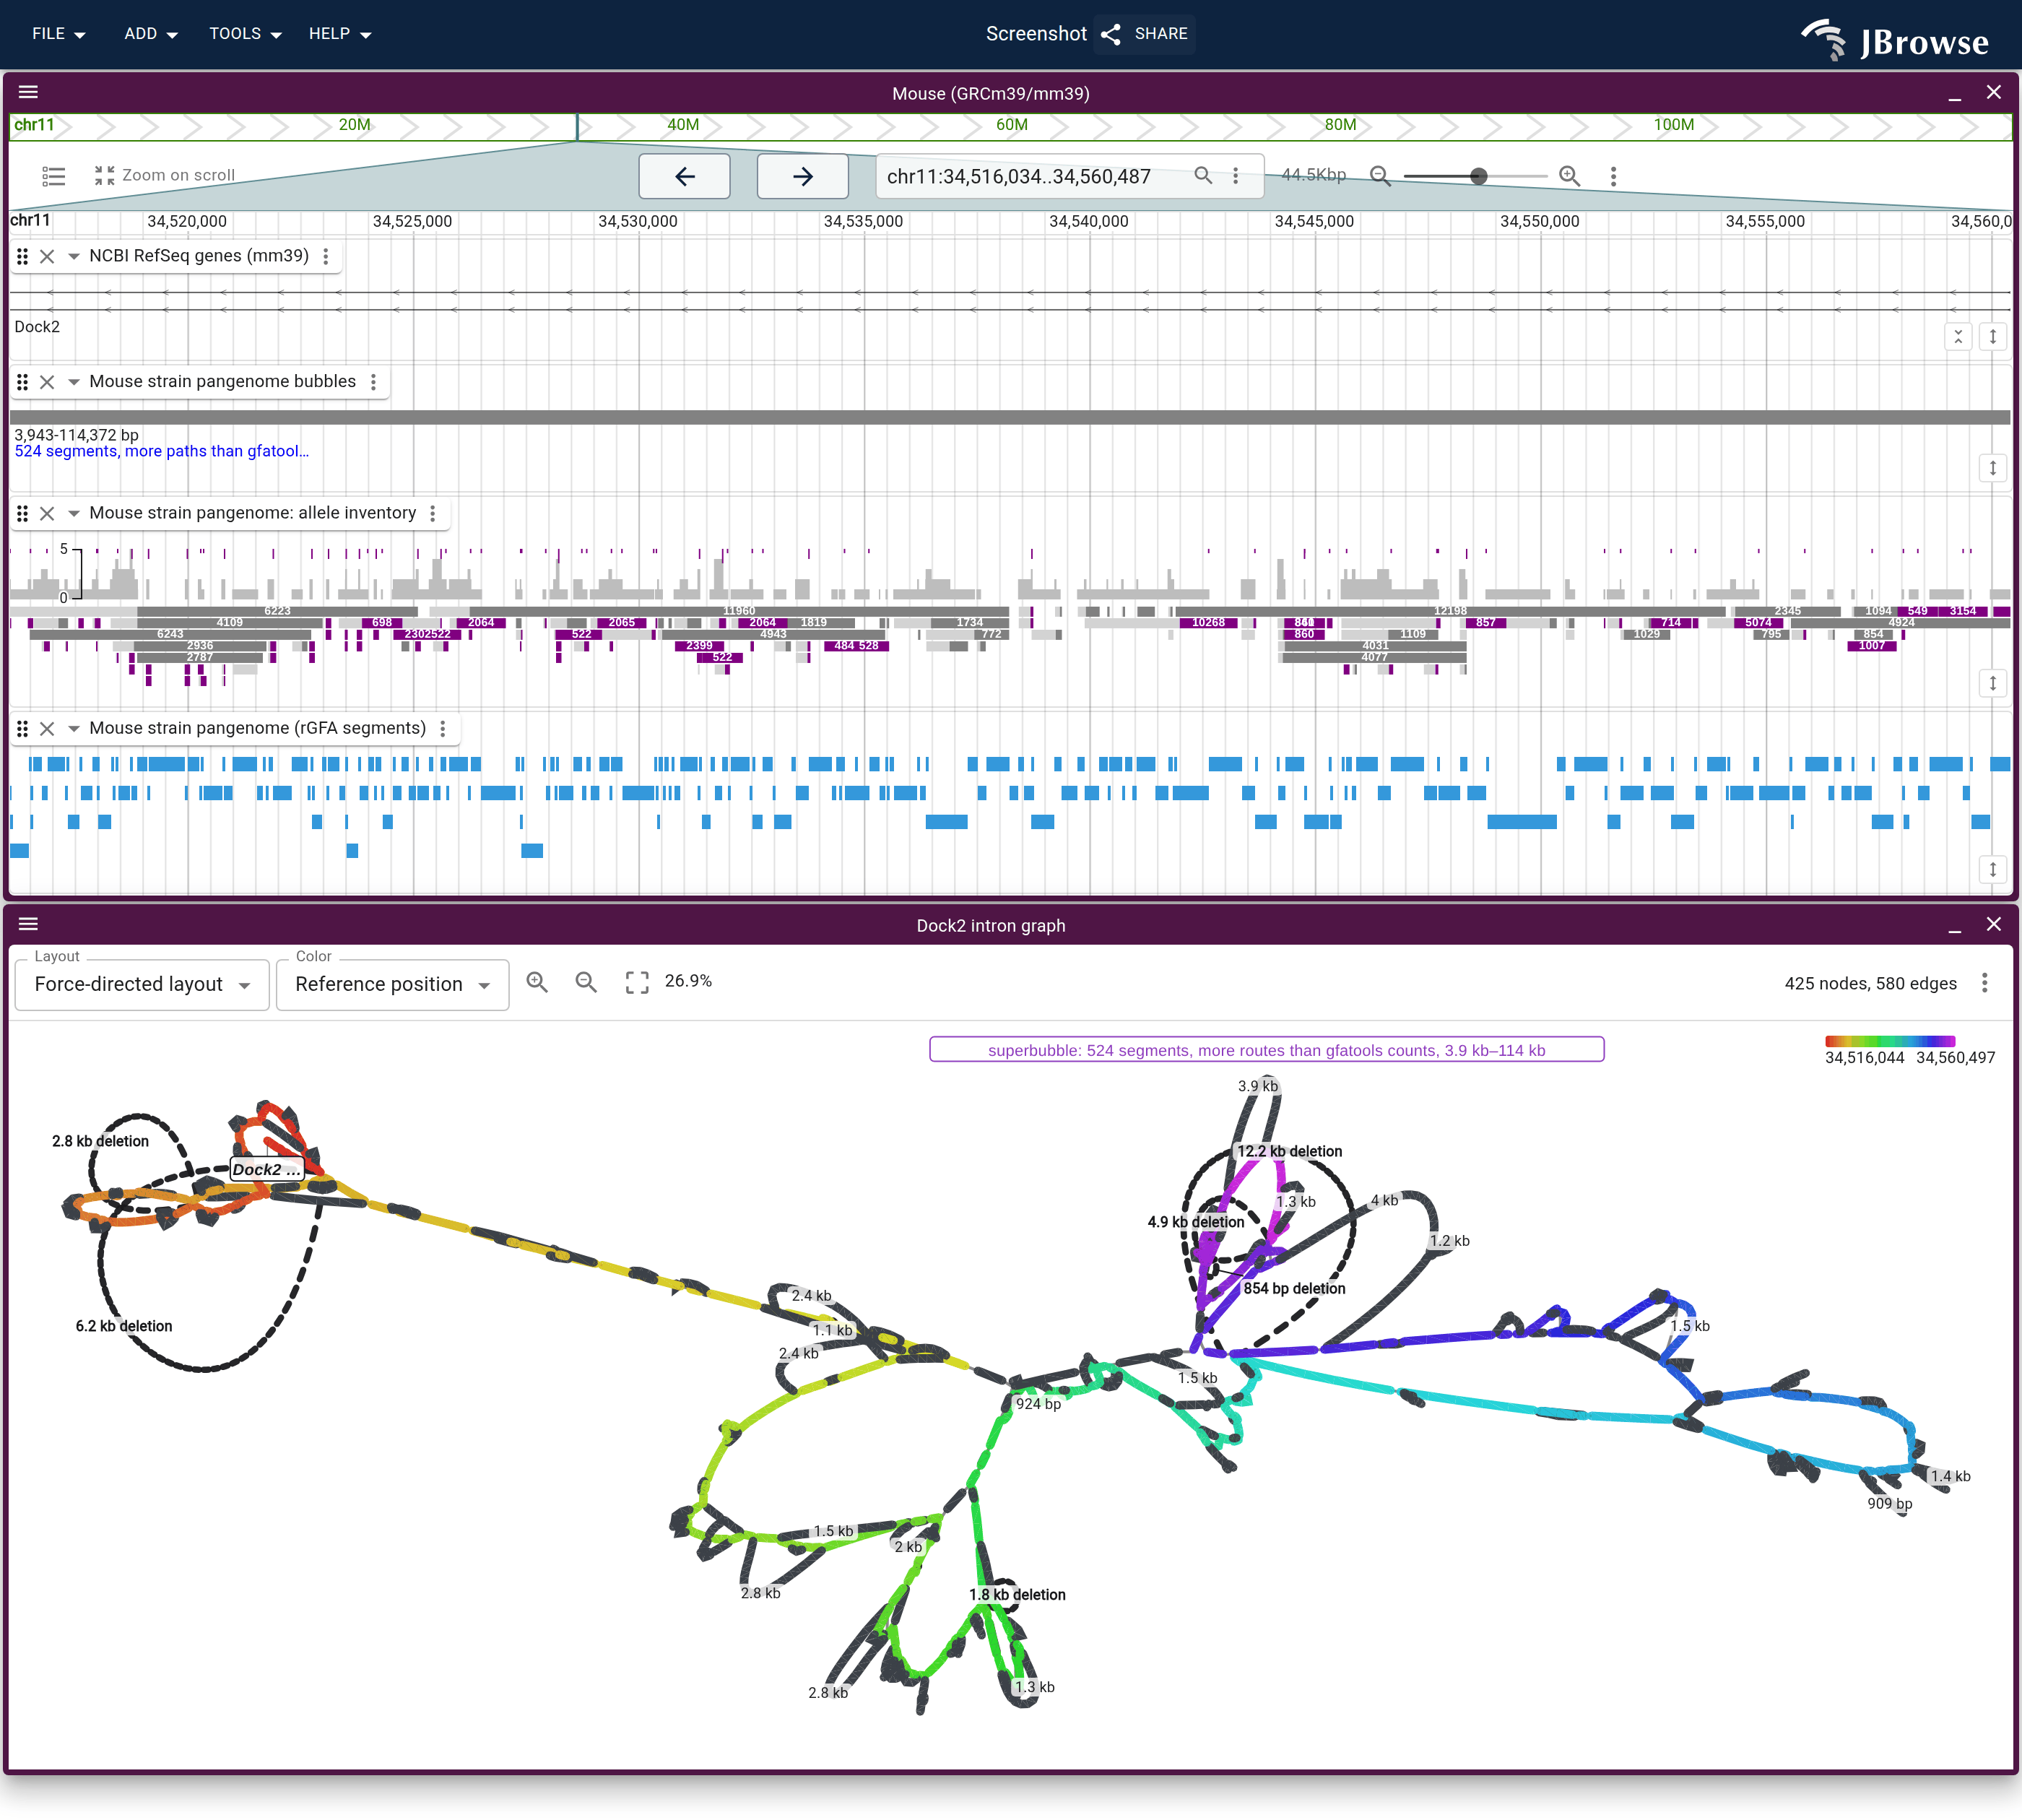Click rGFA segments track height resize icon
2022x1820 pixels.
coord(1992,869)
